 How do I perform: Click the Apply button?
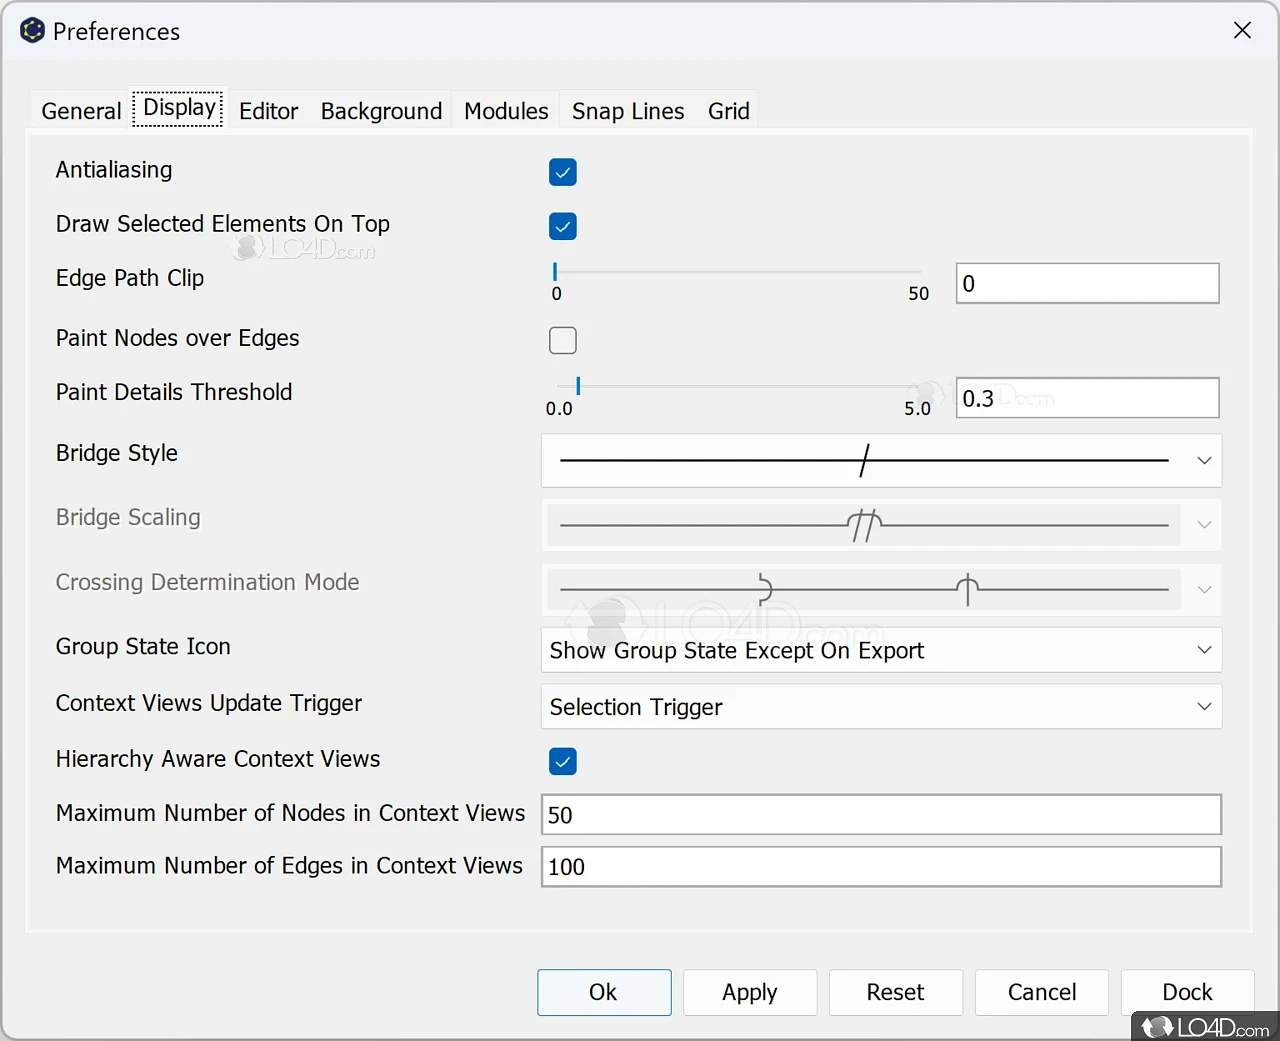[x=749, y=992]
